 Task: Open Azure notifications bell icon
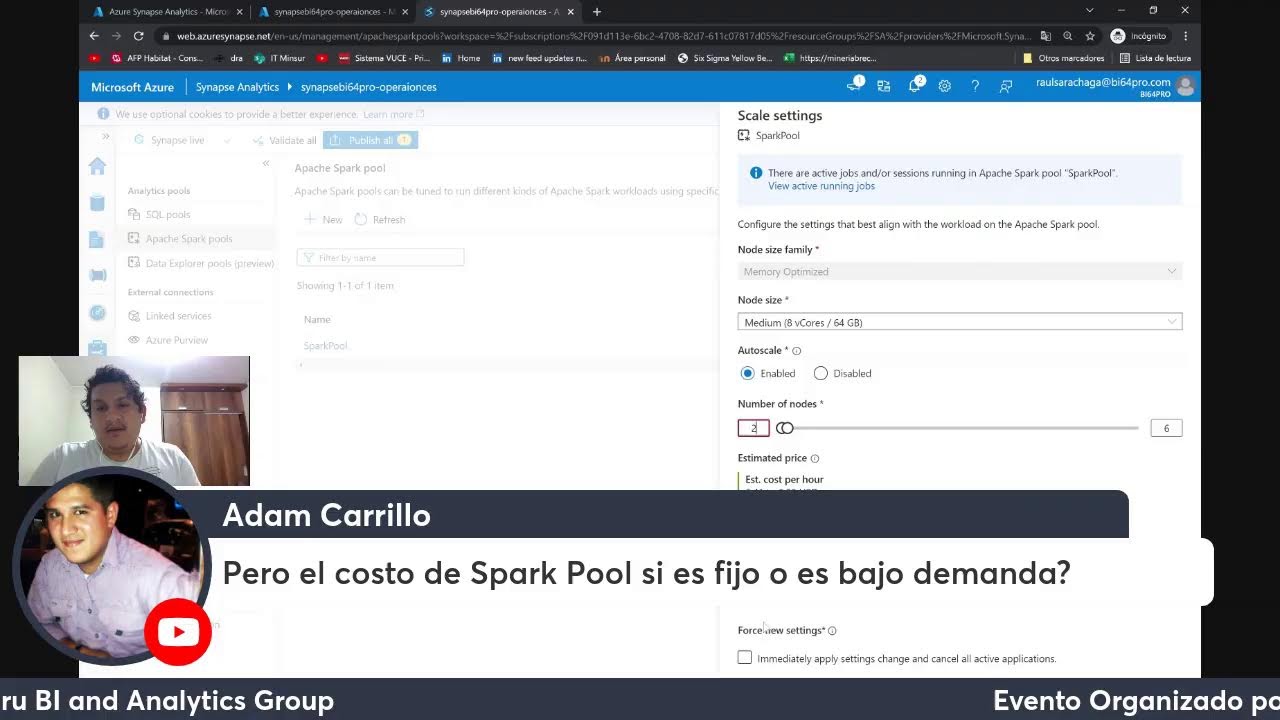click(x=914, y=86)
